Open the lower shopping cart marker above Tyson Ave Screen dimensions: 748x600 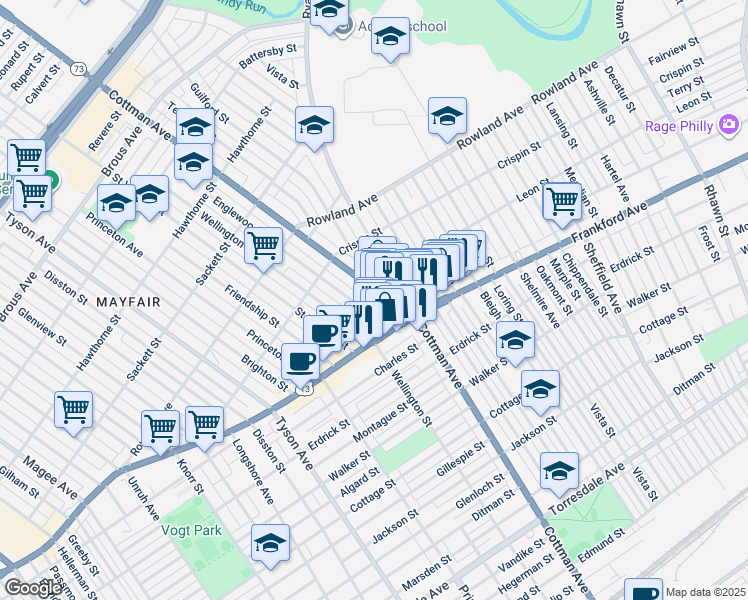click(x=32, y=197)
